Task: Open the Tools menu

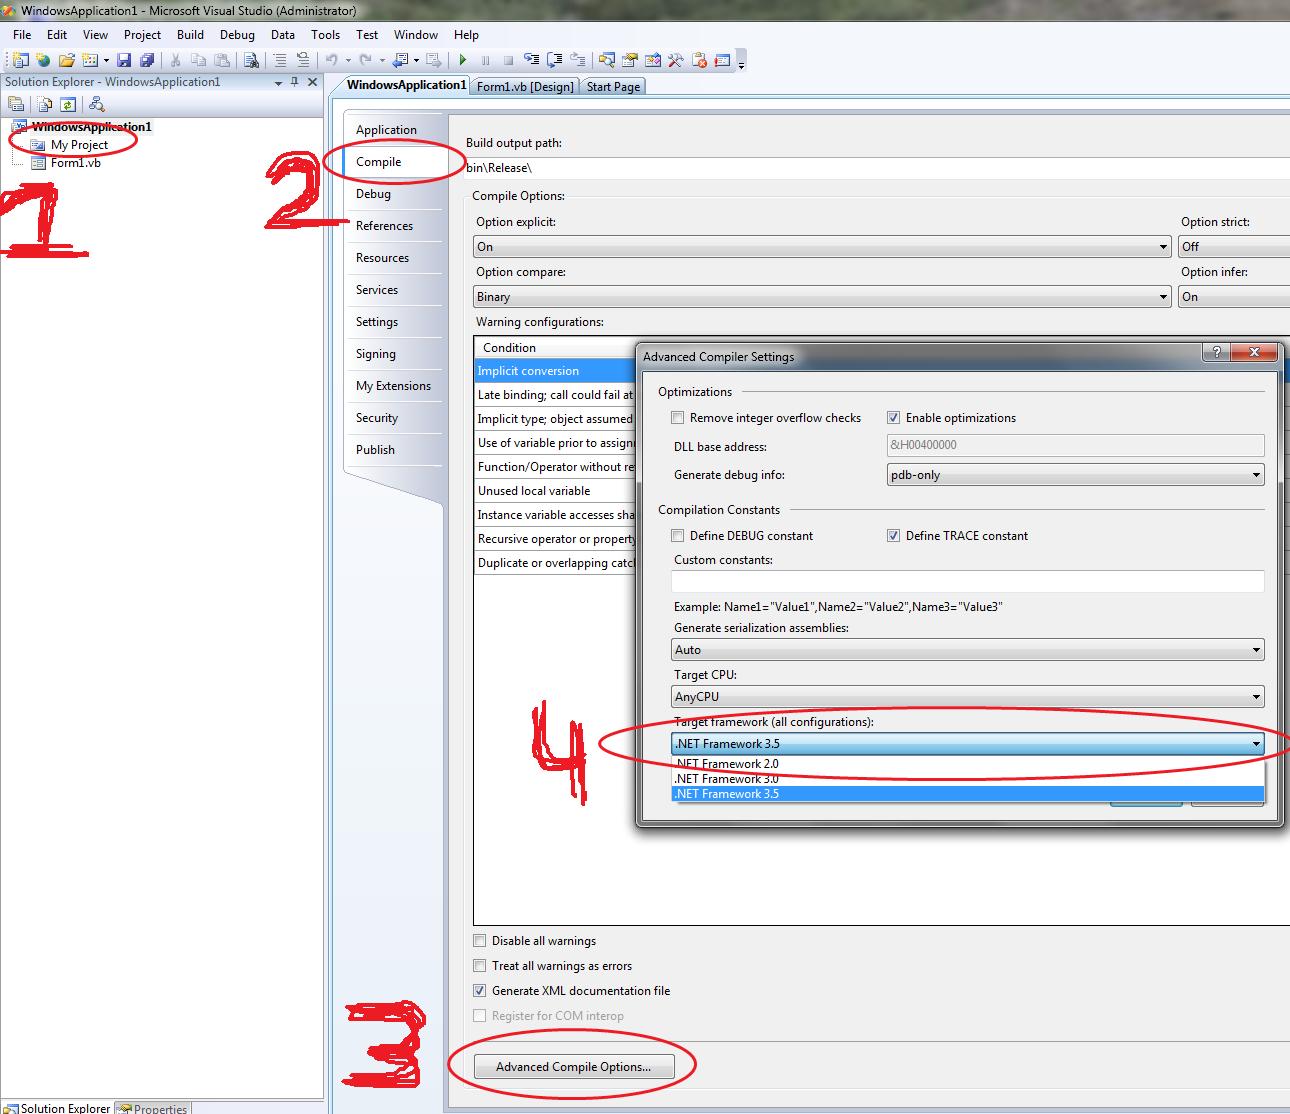Action: pyautogui.click(x=325, y=34)
